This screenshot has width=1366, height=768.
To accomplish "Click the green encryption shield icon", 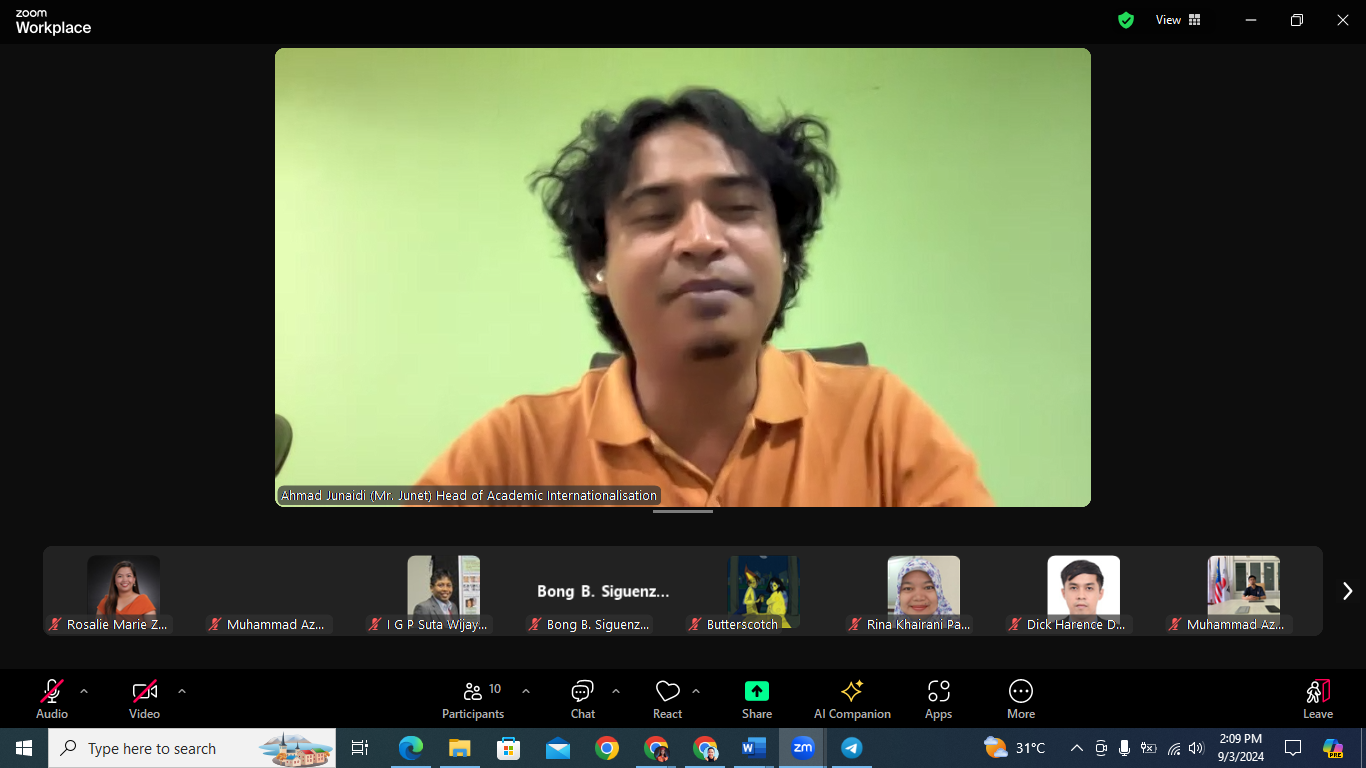I will point(1126,20).
